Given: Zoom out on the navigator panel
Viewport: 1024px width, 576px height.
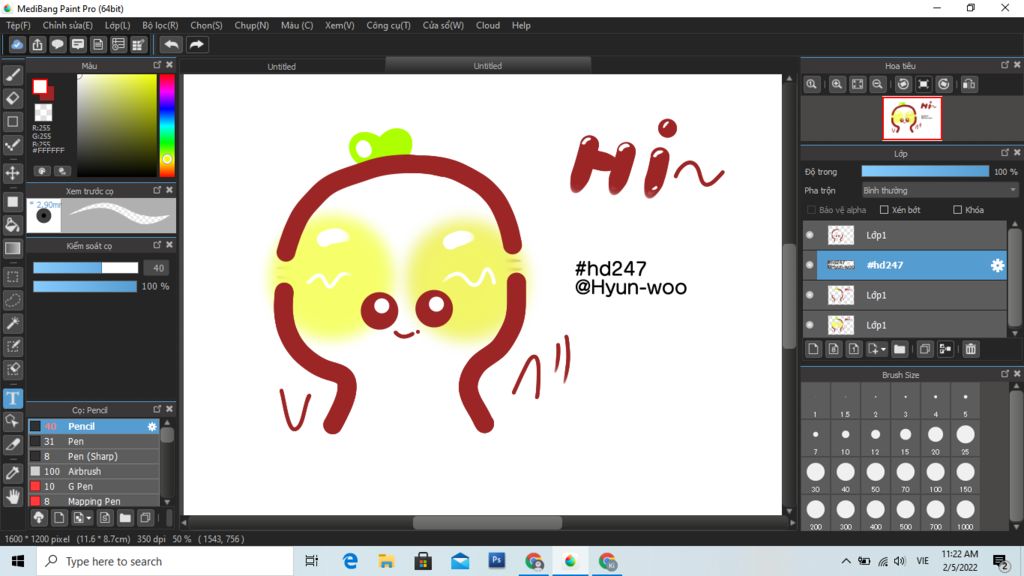Looking at the screenshot, I should click(x=878, y=84).
